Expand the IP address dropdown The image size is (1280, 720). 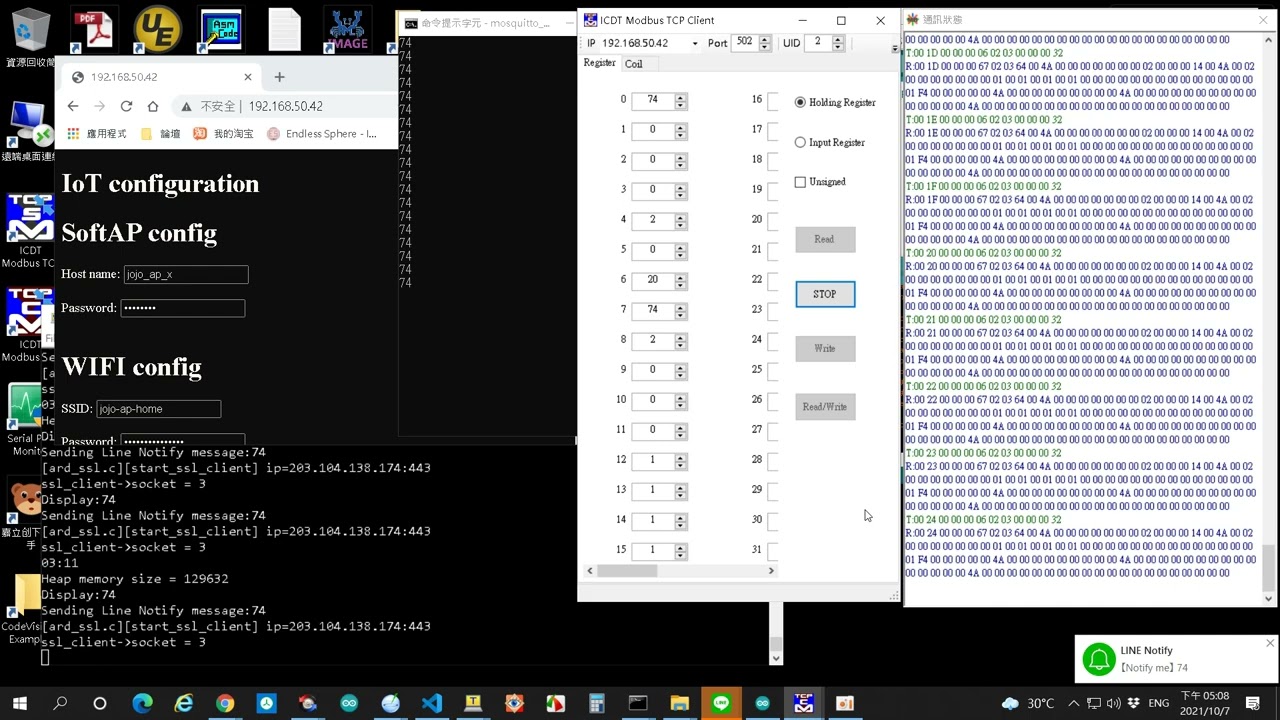[x=695, y=44]
